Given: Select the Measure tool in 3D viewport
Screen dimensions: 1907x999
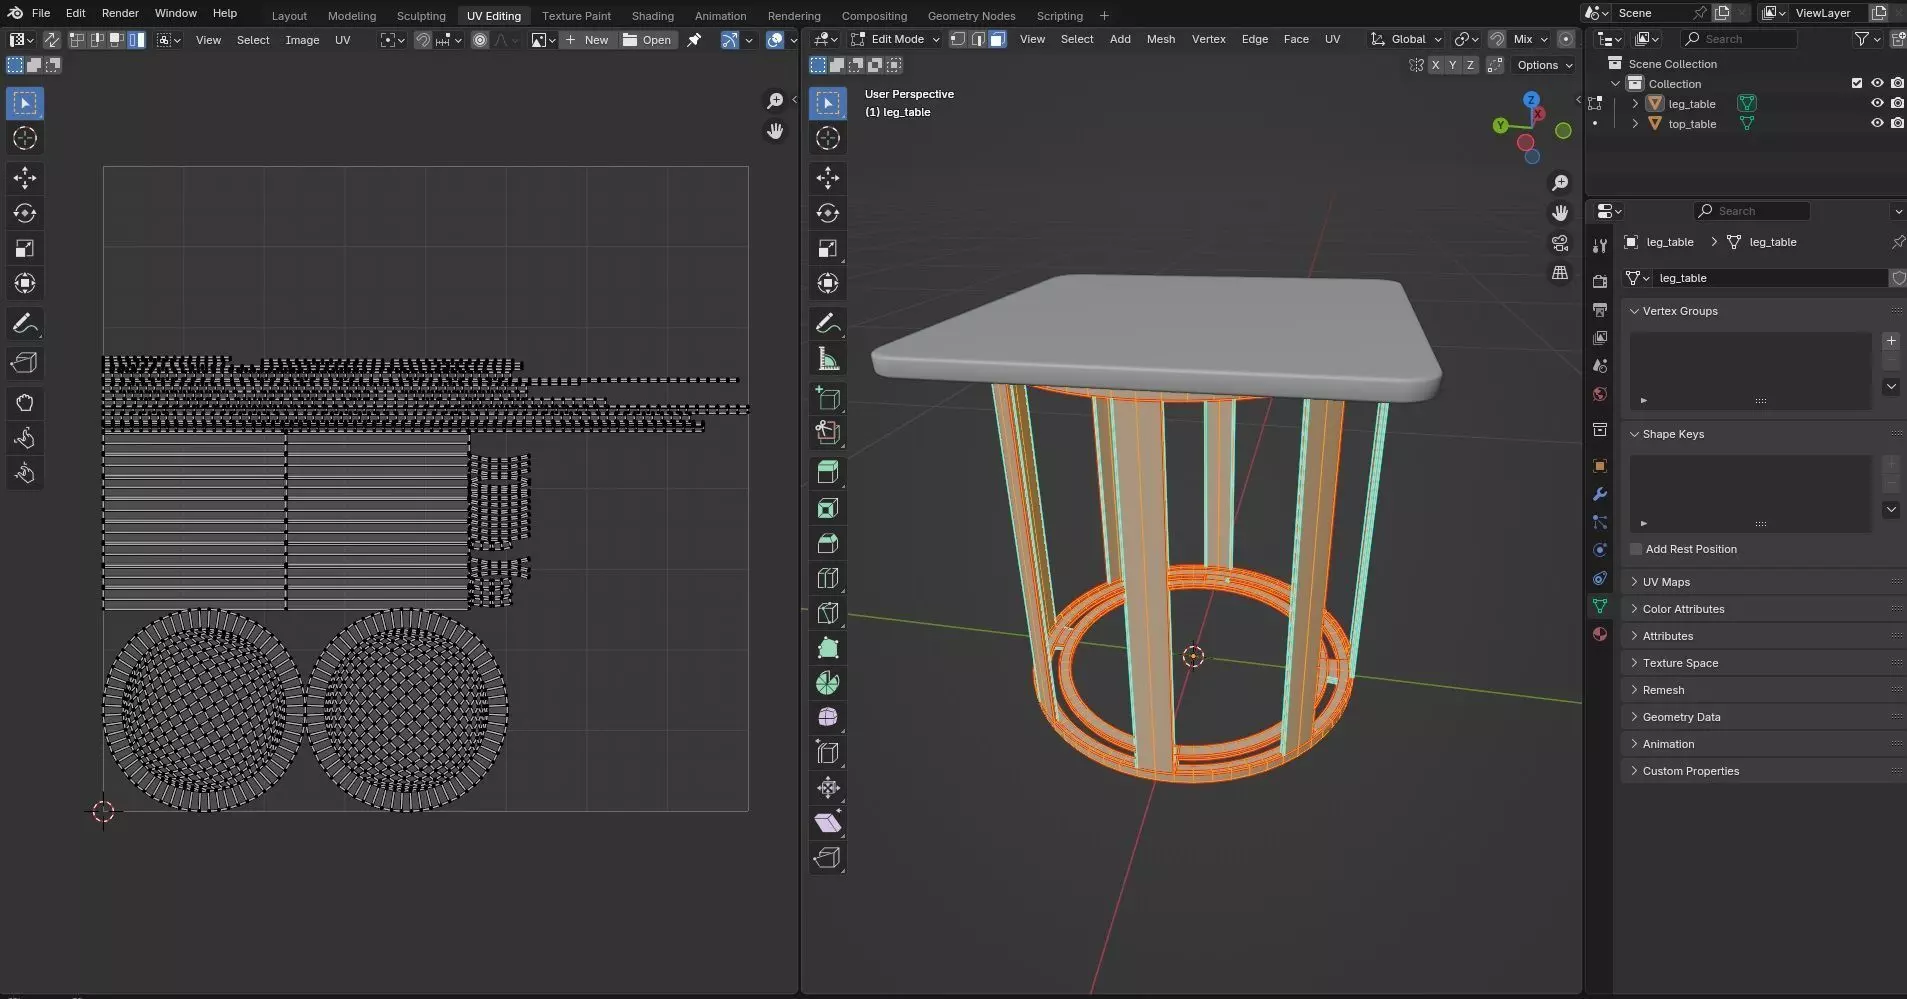Looking at the screenshot, I should click(828, 359).
